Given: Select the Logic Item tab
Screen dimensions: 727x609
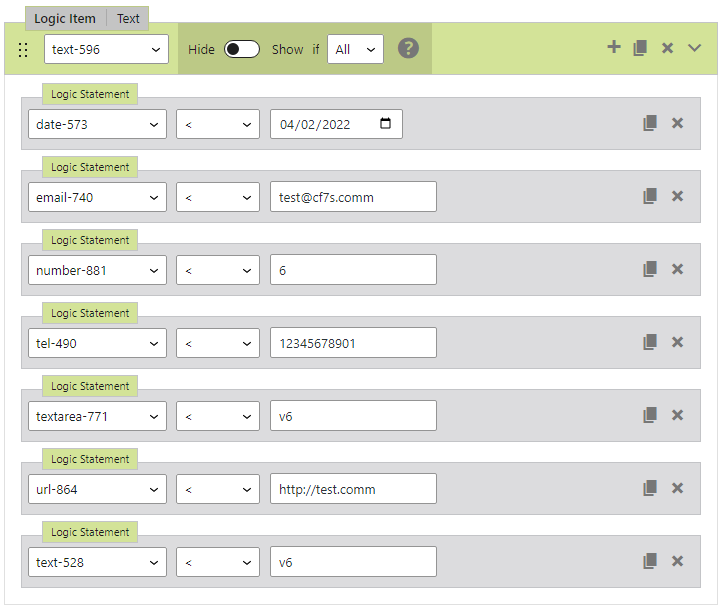Looking at the screenshot, I should click(65, 18).
